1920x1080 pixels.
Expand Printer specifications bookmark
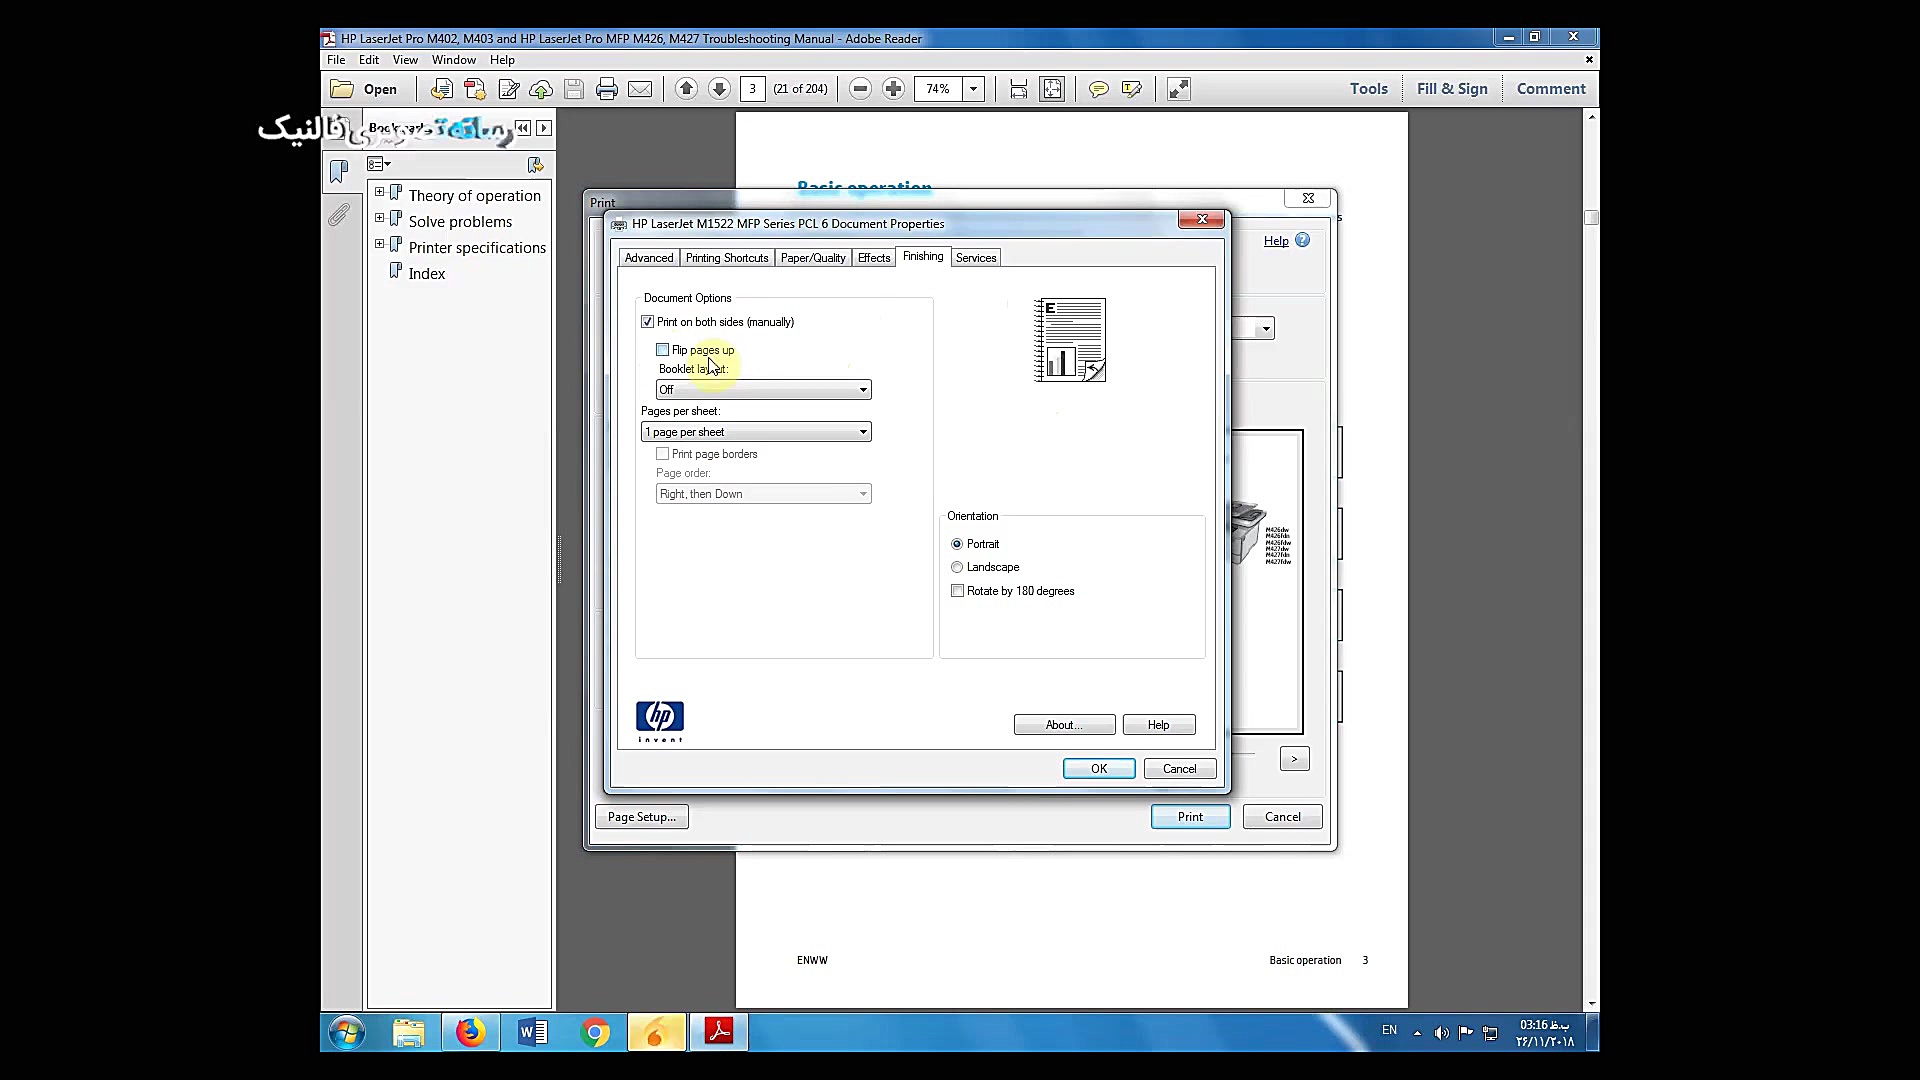[x=380, y=244]
